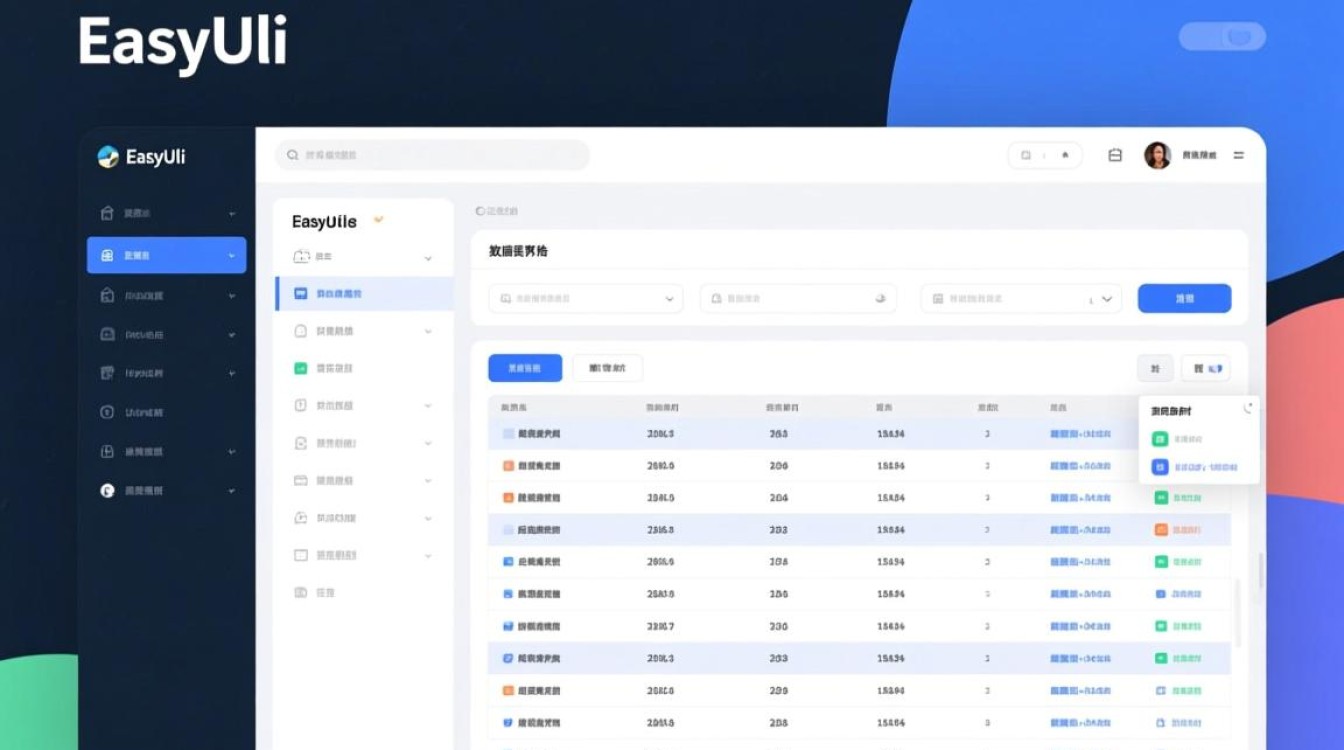Click the search field in the top header

[432, 155]
